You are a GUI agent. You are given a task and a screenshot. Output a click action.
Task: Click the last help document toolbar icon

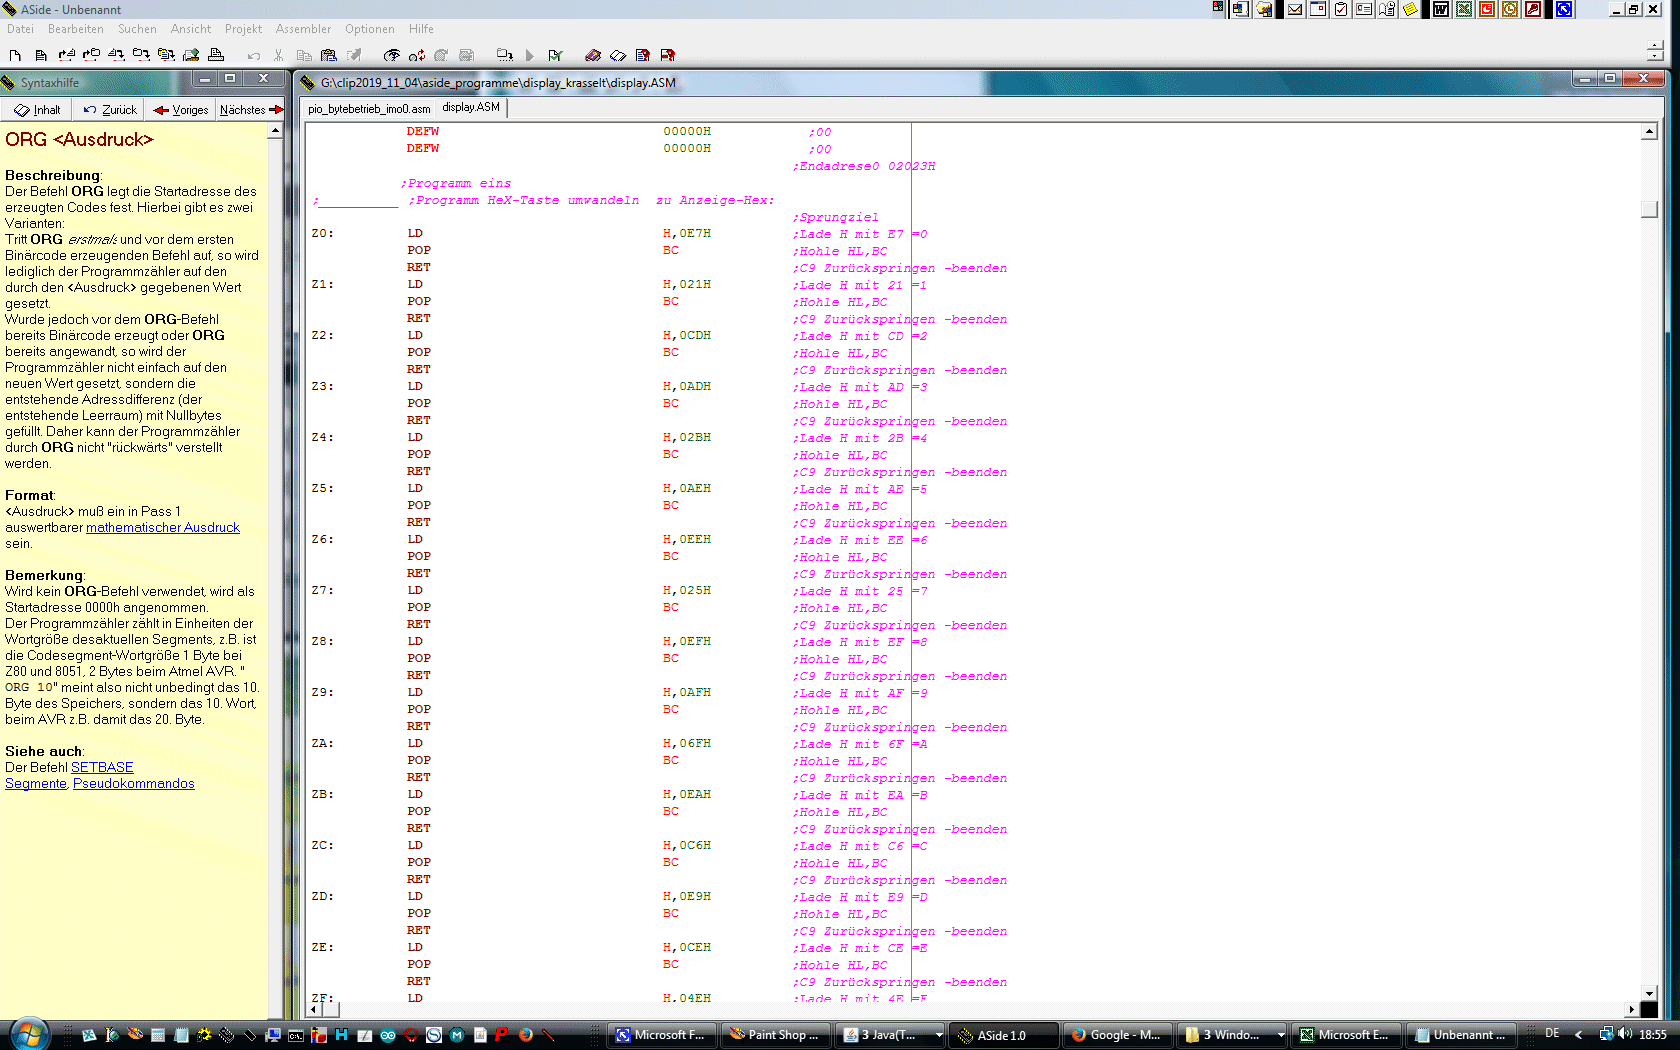[x=668, y=55]
